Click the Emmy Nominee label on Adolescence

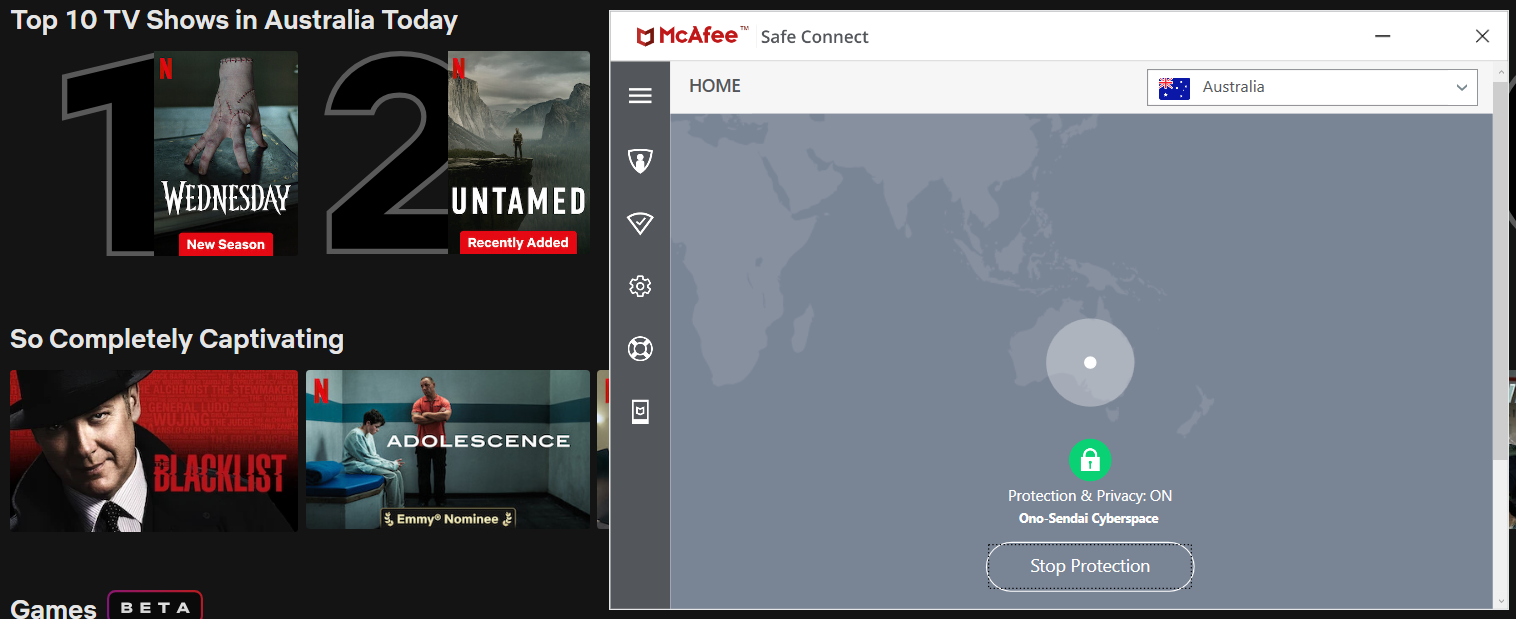[447, 519]
